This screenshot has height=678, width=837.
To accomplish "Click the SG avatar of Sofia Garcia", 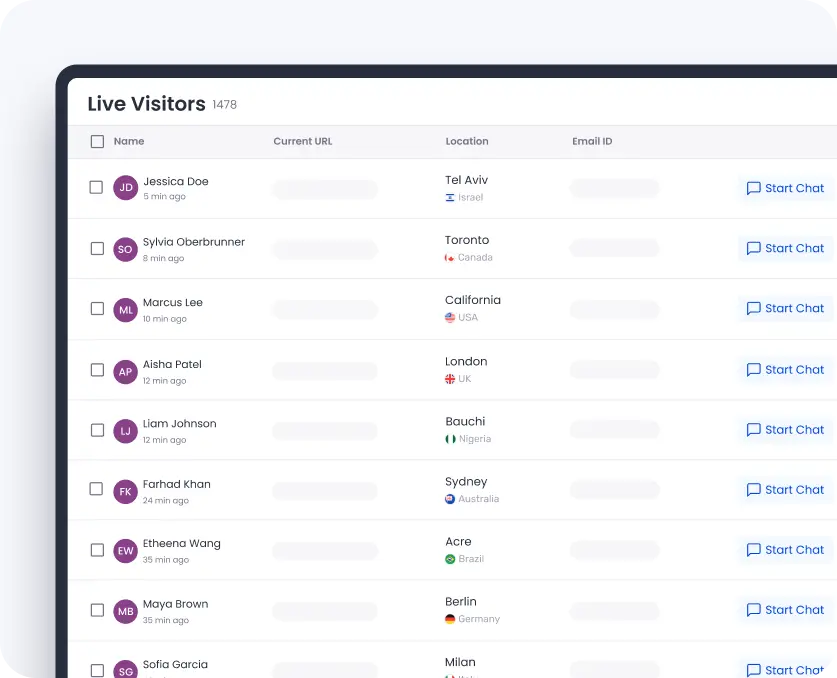I will click(x=125, y=670).
